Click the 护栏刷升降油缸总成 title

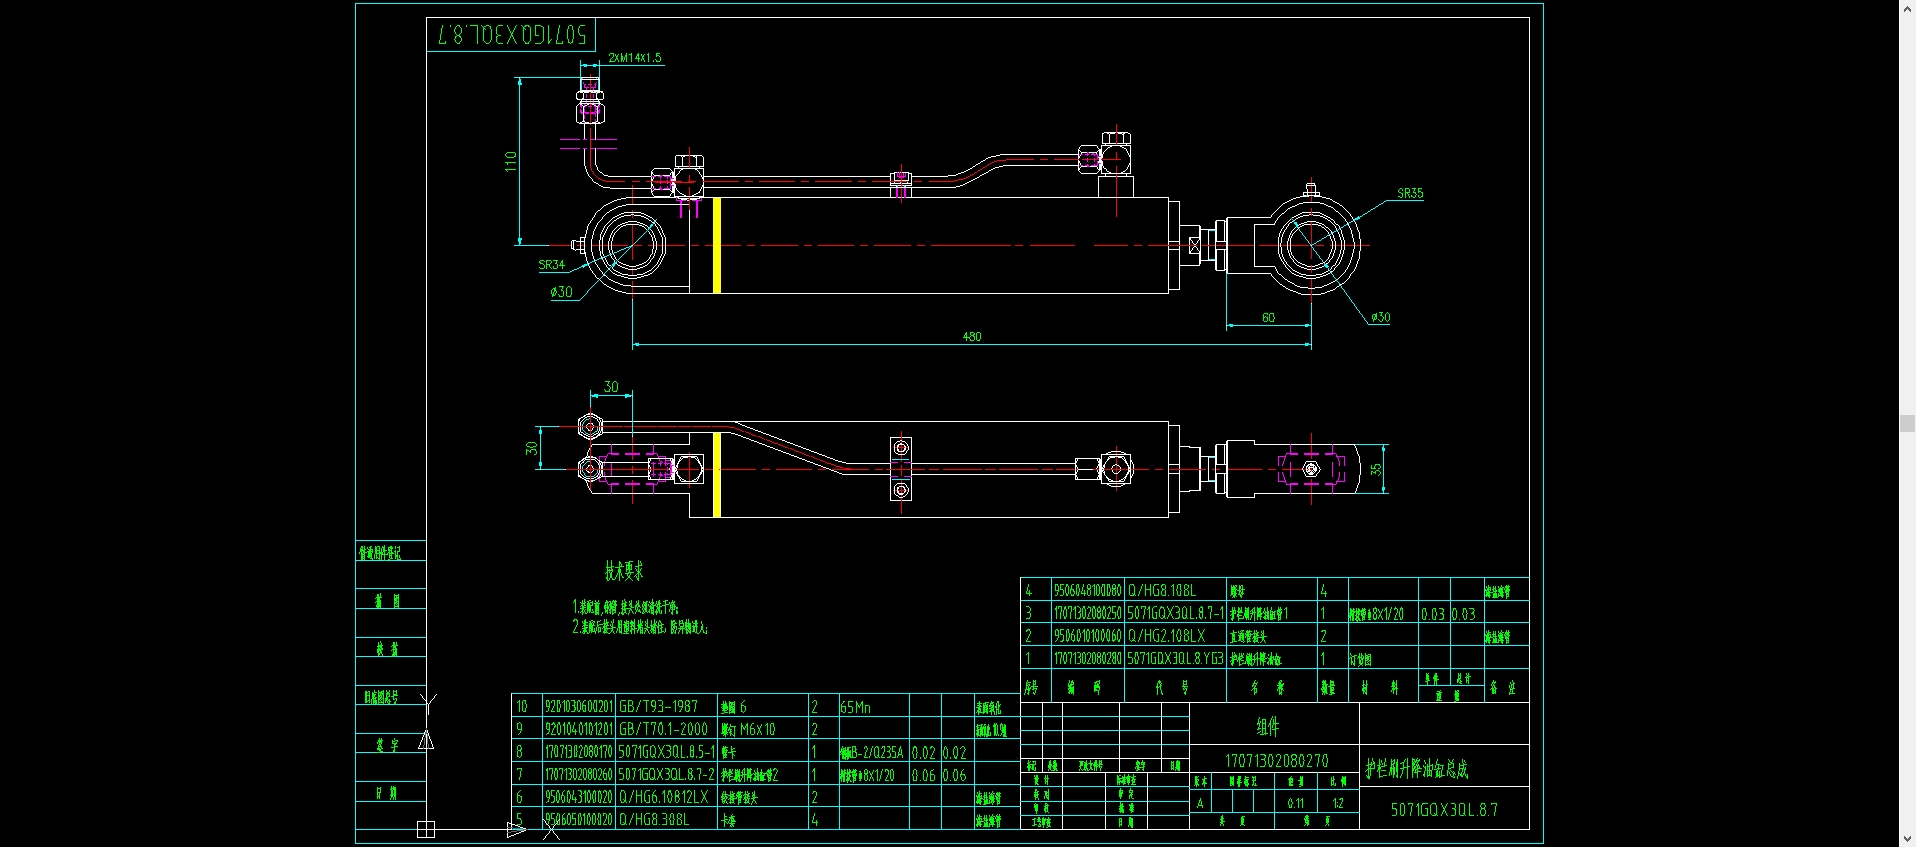(1417, 769)
